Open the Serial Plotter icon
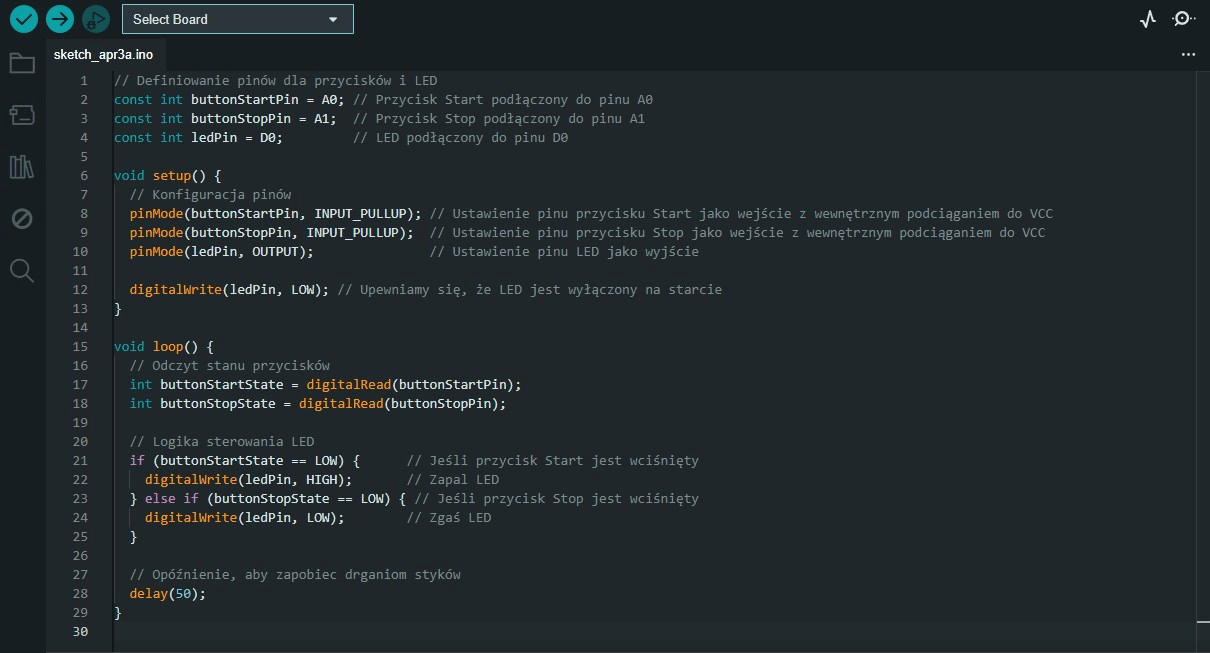The height and width of the screenshot is (653, 1210). 1148,18
